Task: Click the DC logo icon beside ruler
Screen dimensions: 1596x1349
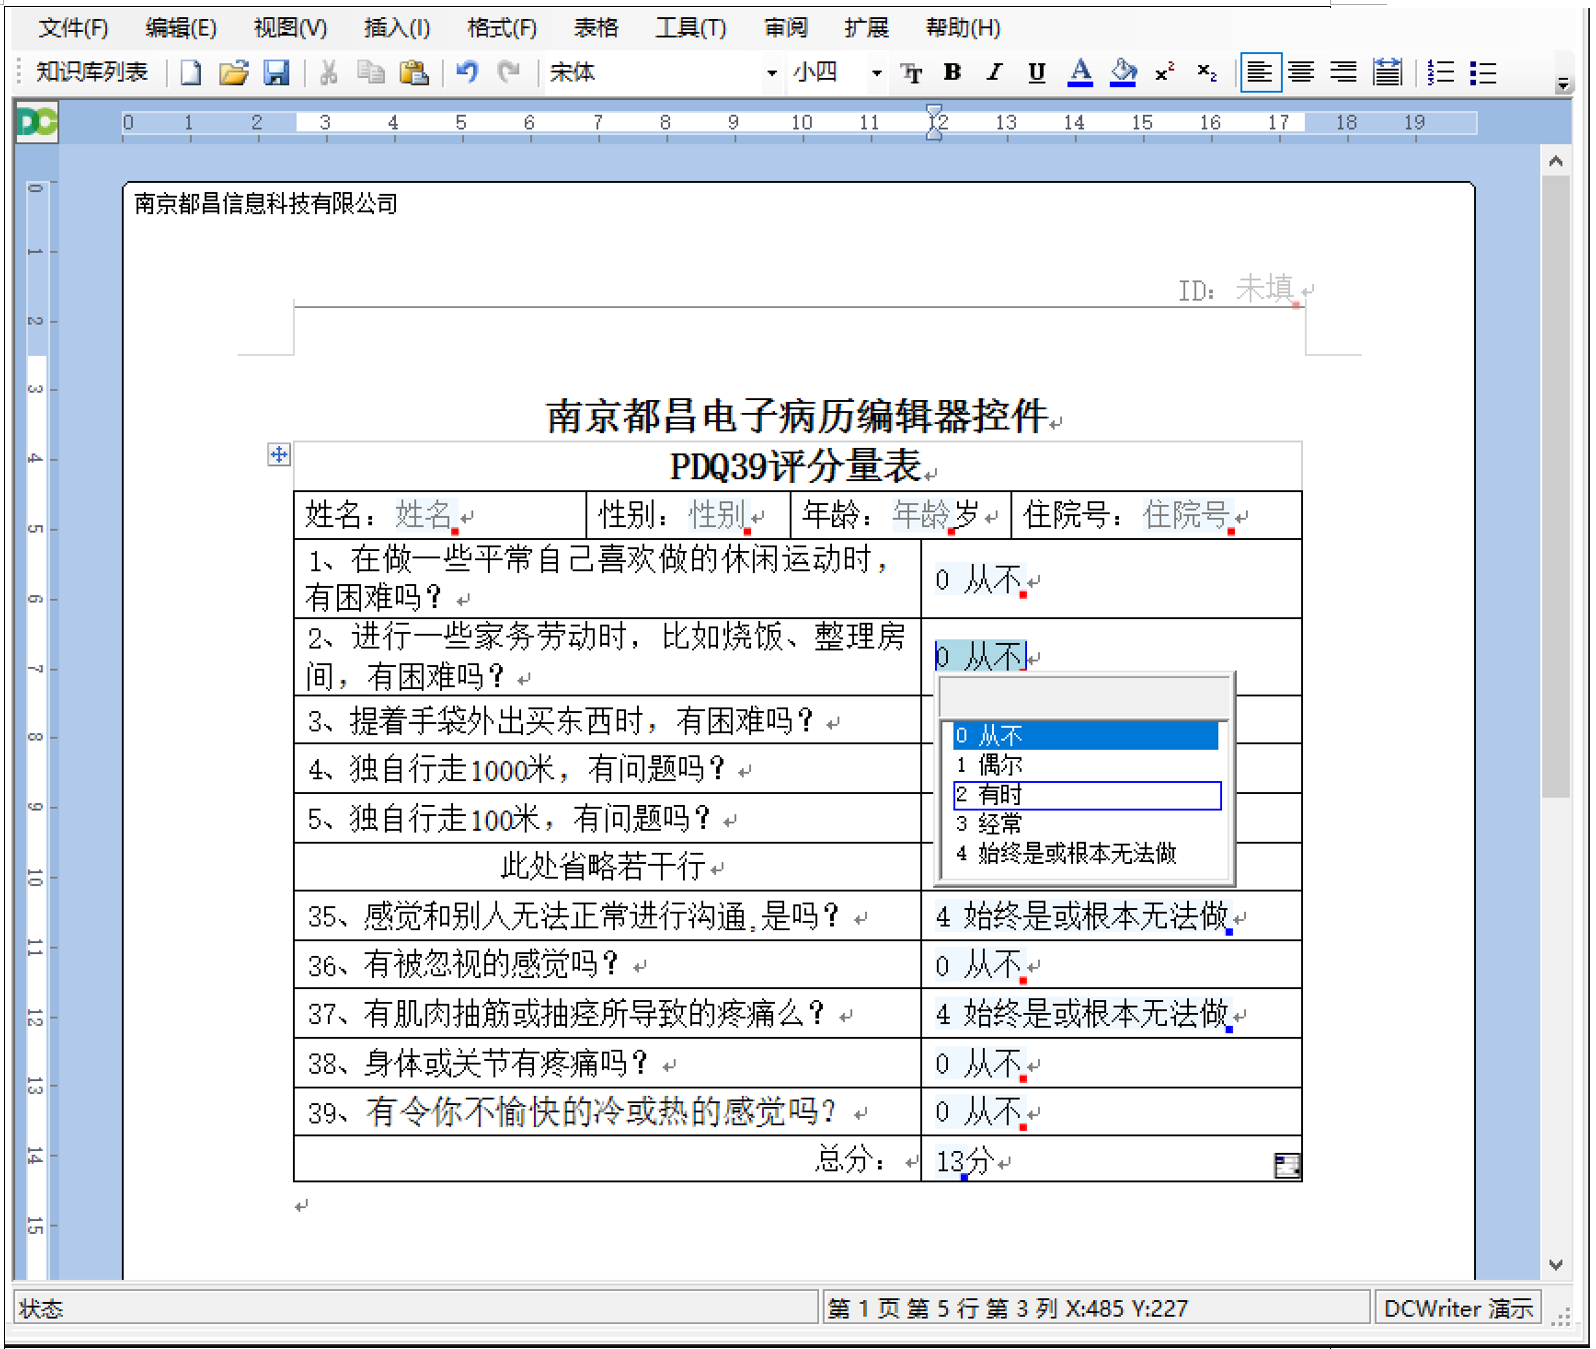Action: click(x=37, y=122)
